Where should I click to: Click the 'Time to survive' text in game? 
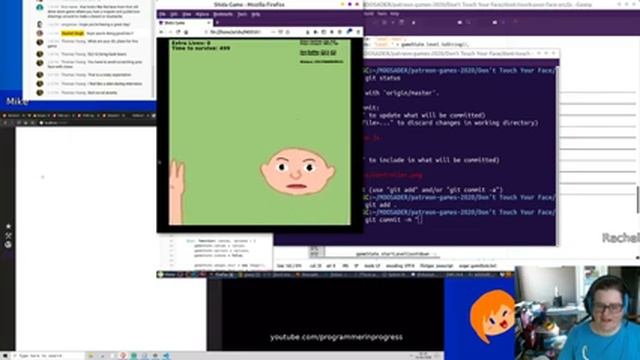[200, 48]
